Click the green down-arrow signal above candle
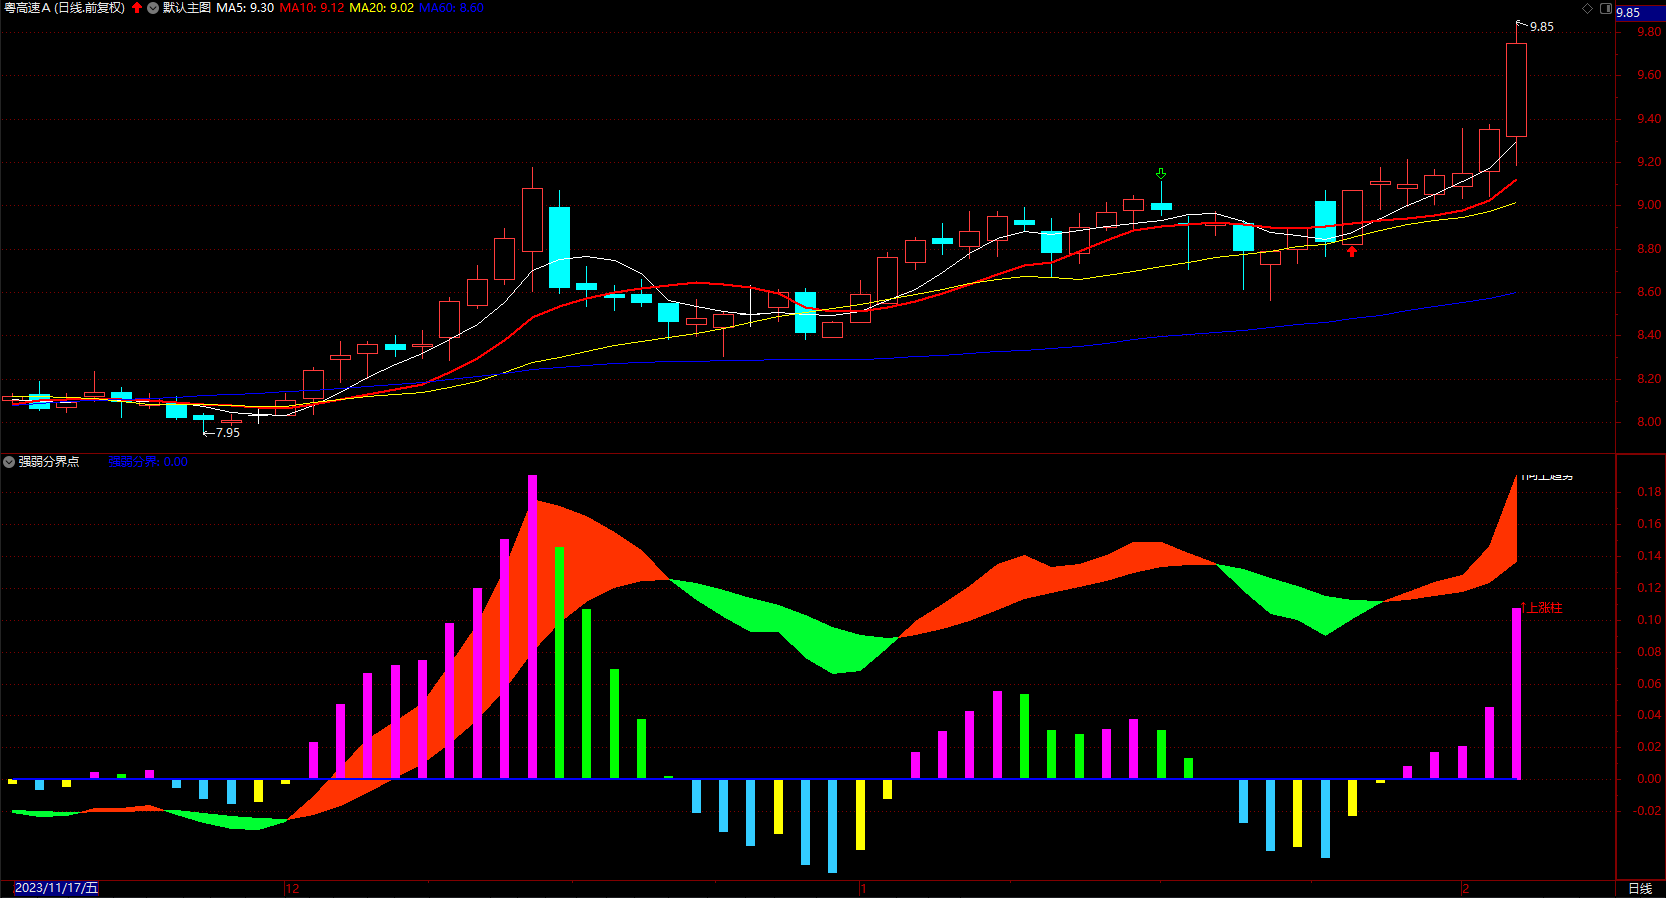The image size is (1666, 898). (x=1161, y=174)
